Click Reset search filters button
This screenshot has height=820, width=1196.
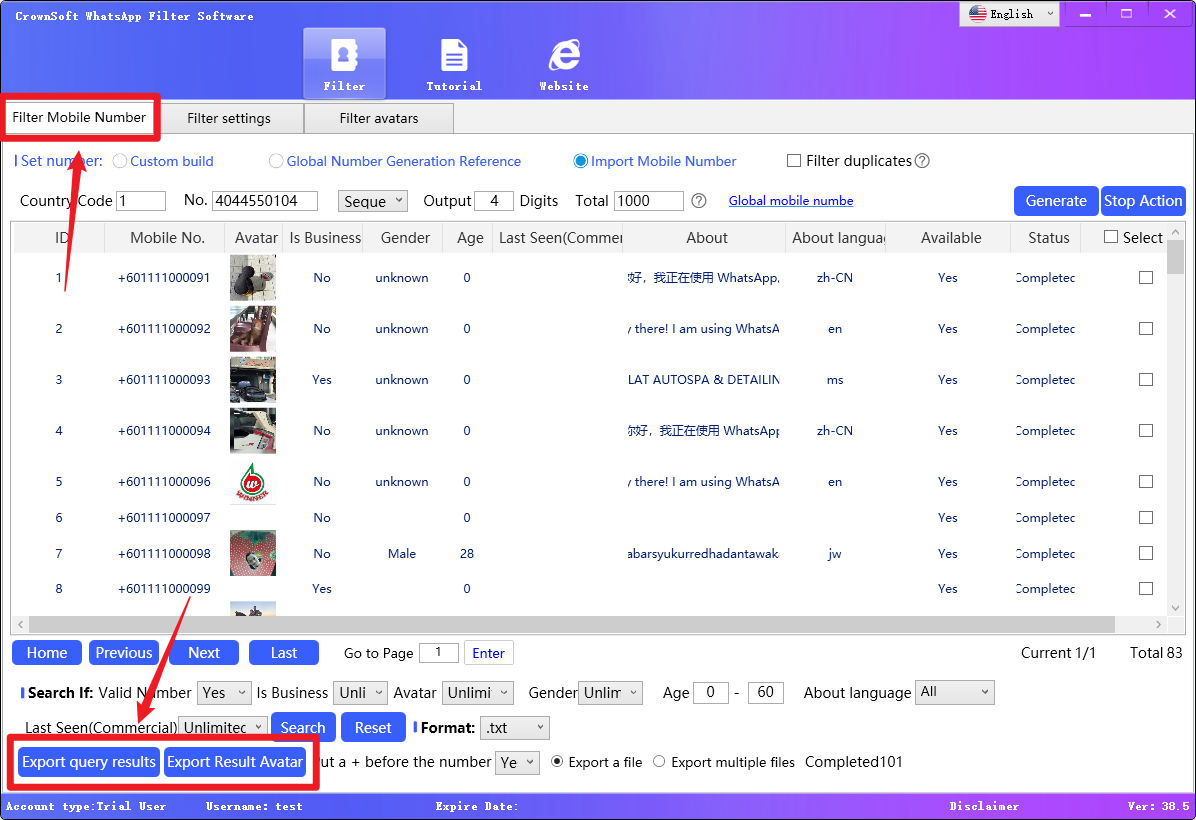[x=373, y=728]
